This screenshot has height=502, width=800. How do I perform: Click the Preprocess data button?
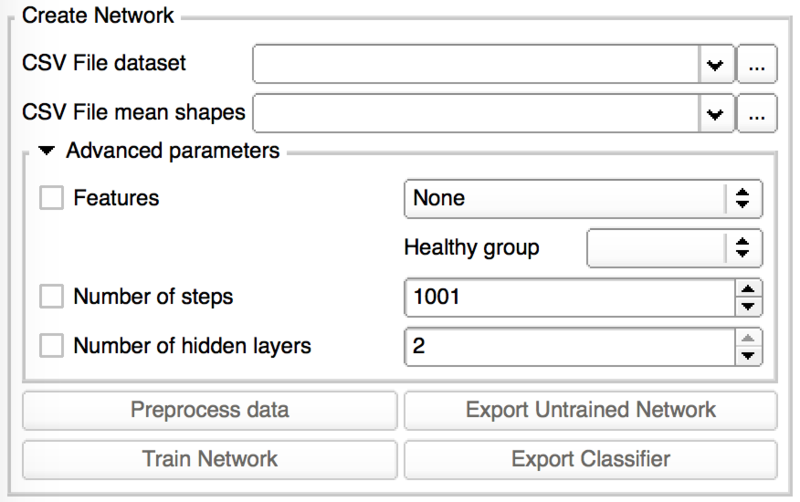(209, 410)
